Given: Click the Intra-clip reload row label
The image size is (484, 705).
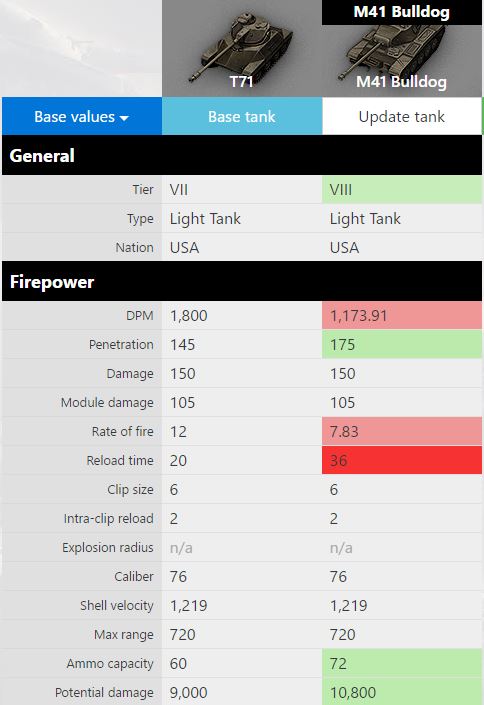Looking at the screenshot, I should point(108,518).
